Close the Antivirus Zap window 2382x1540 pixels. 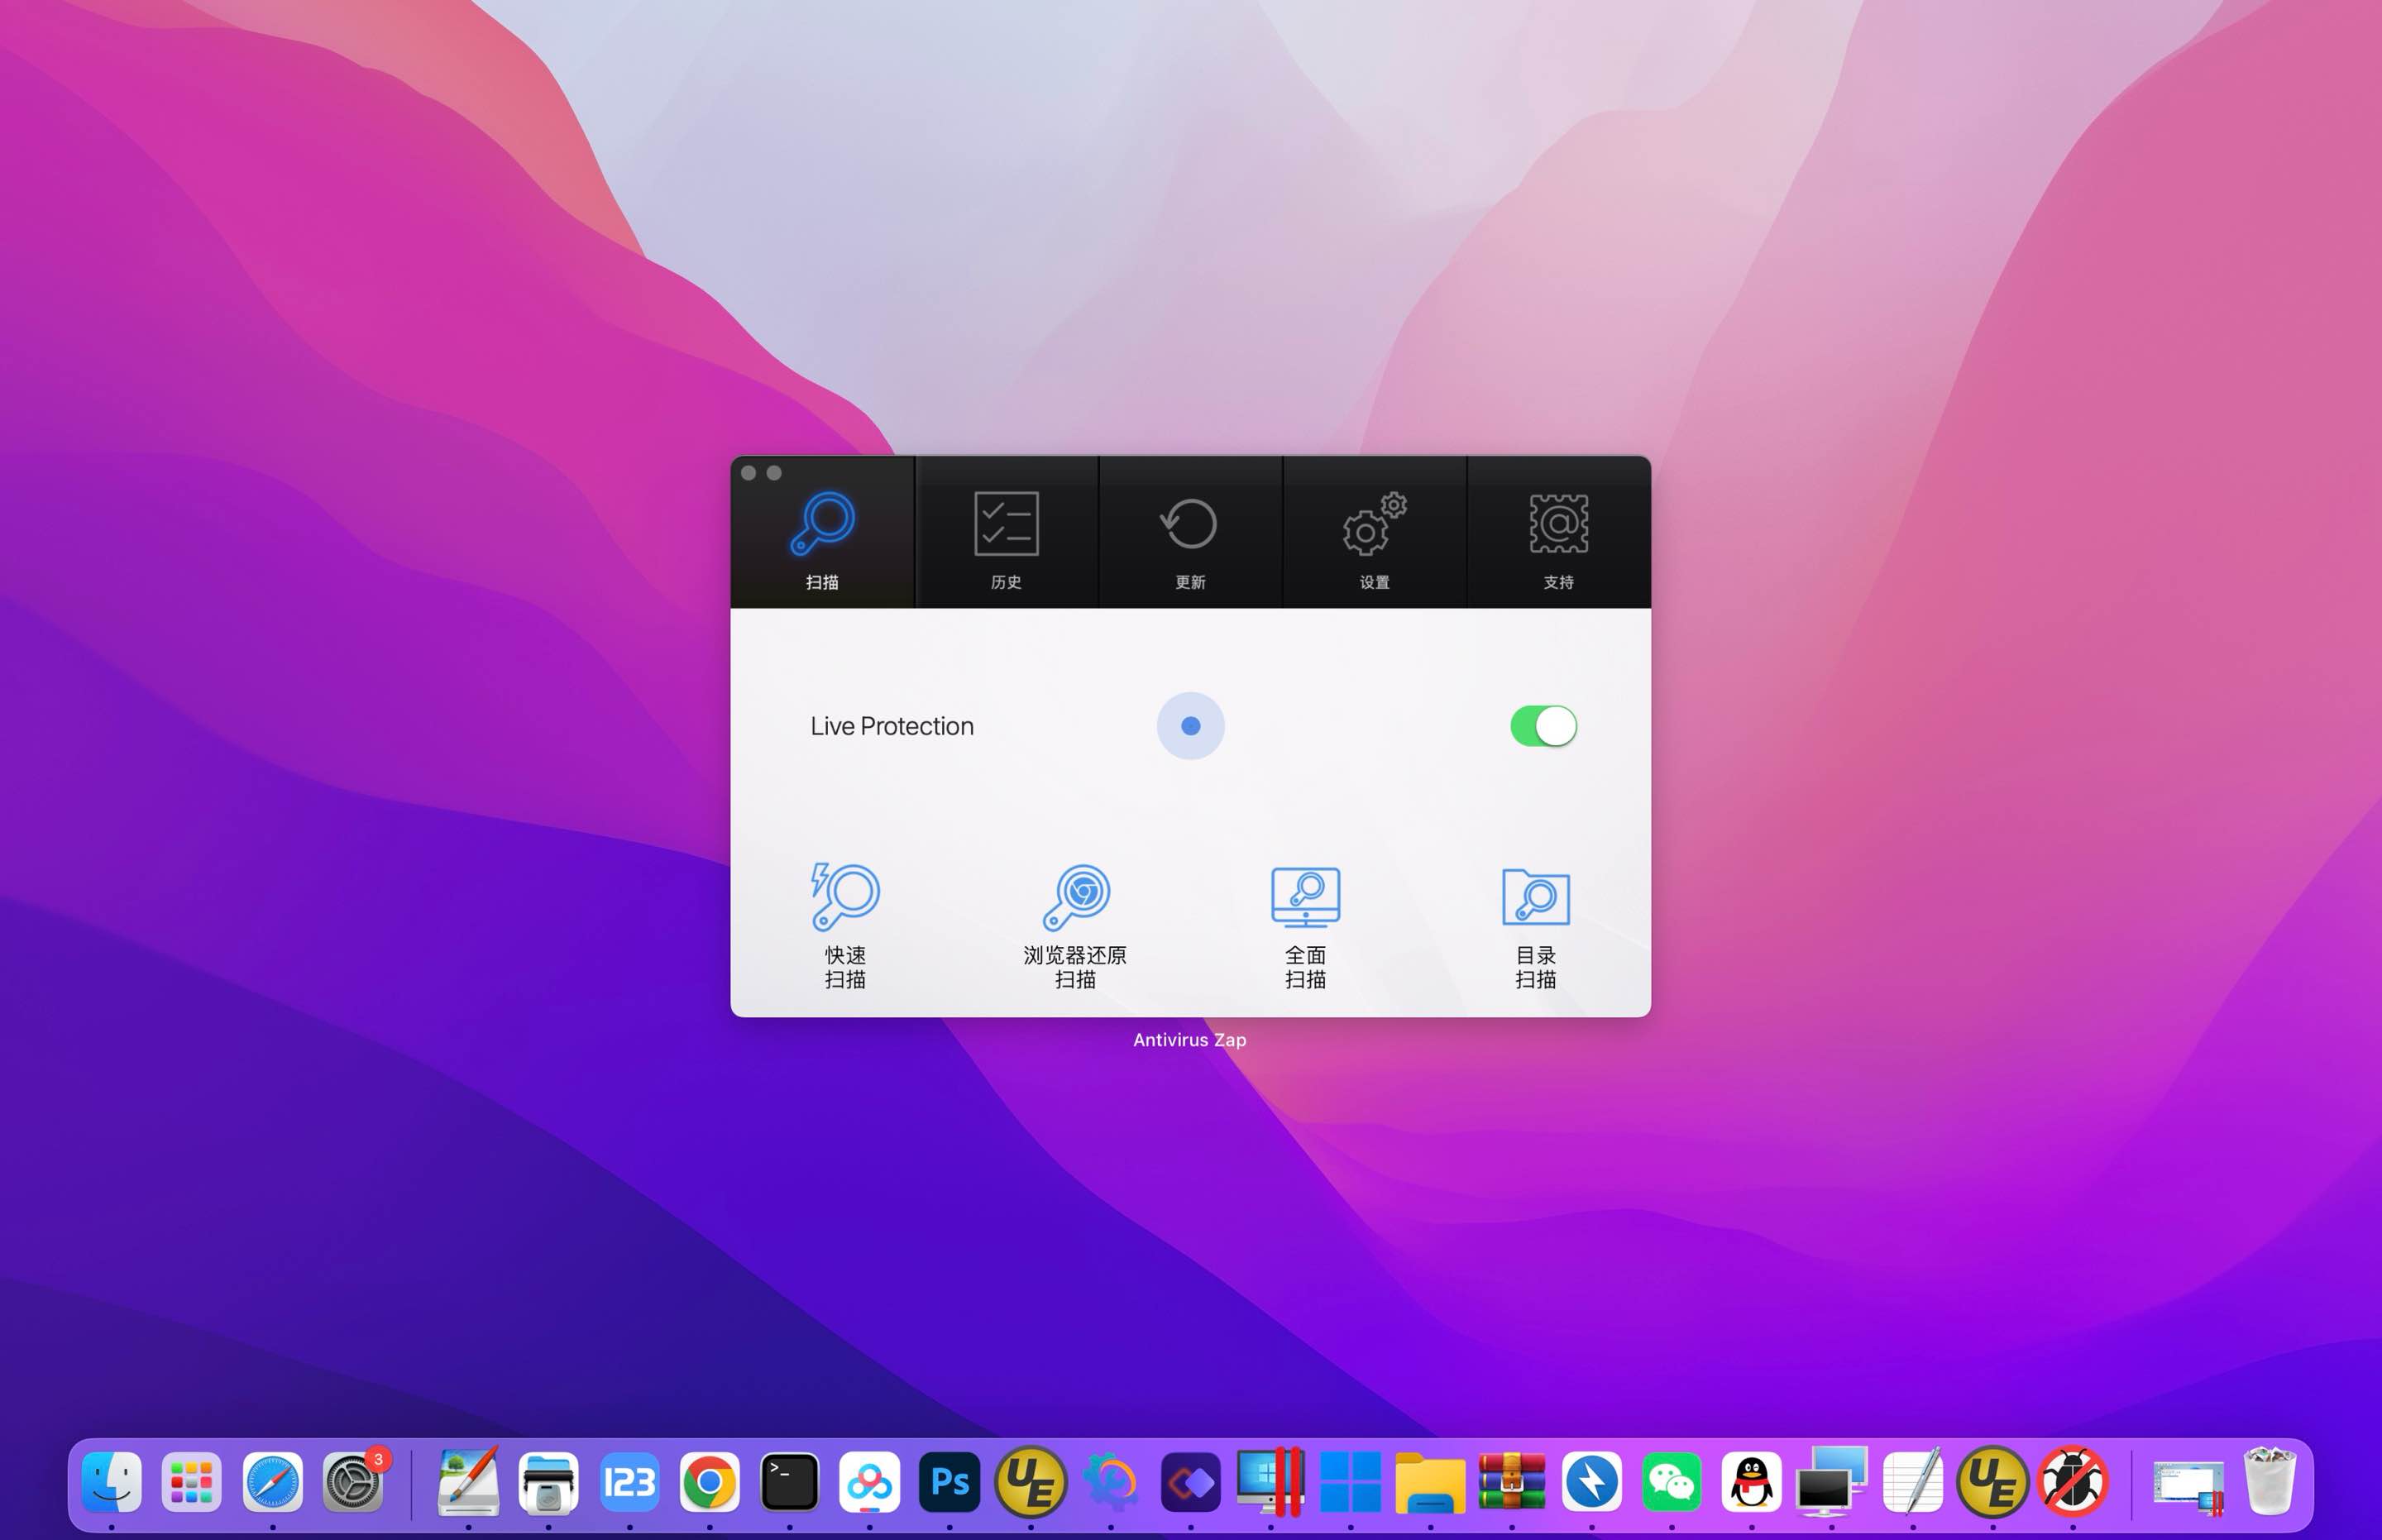point(748,473)
